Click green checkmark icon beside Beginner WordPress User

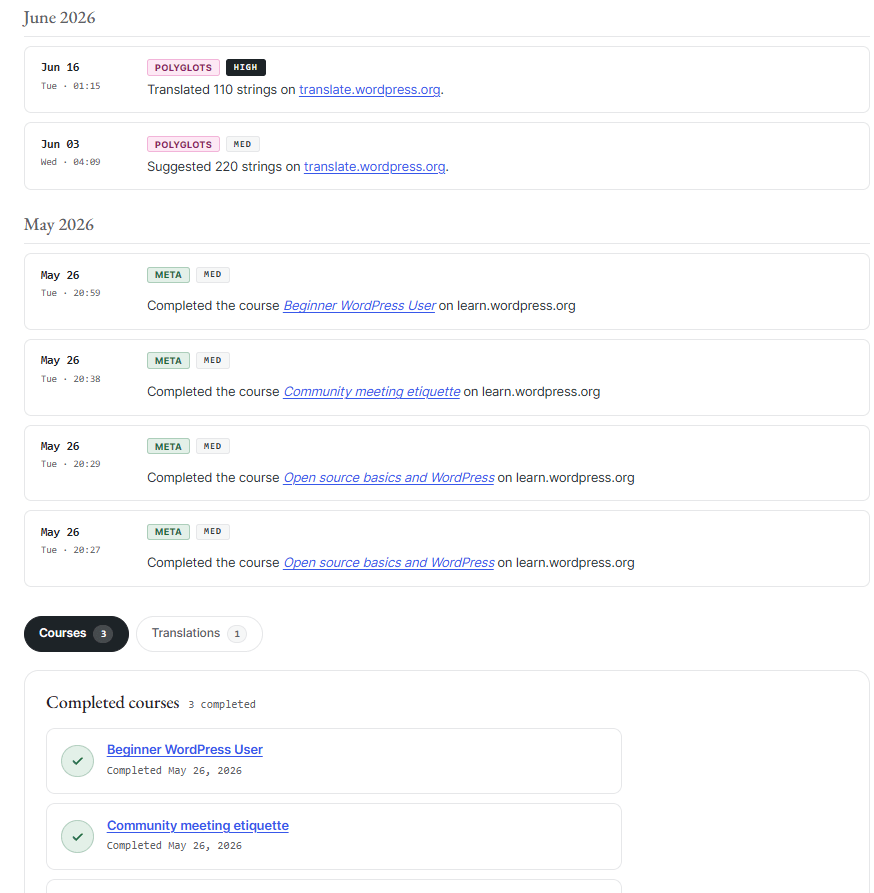[77, 761]
